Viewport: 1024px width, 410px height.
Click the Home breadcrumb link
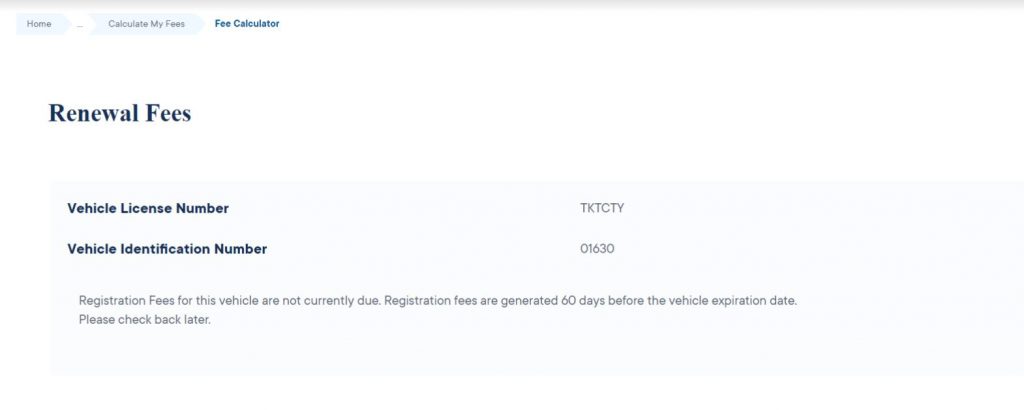pos(39,24)
